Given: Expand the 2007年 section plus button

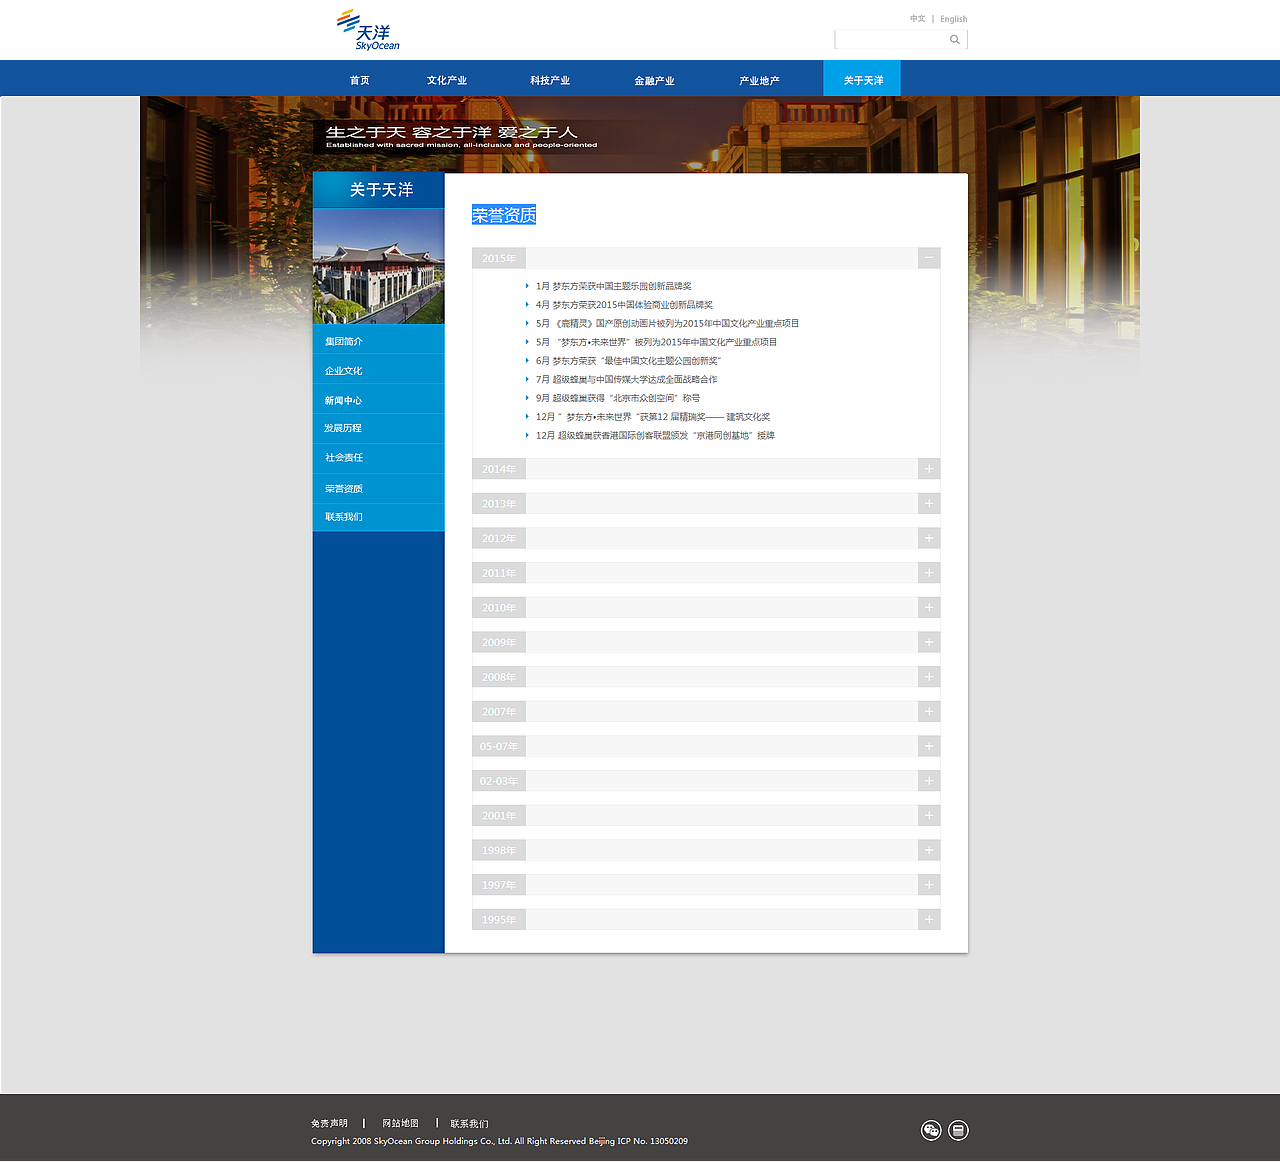Looking at the screenshot, I should pyautogui.click(x=929, y=711).
